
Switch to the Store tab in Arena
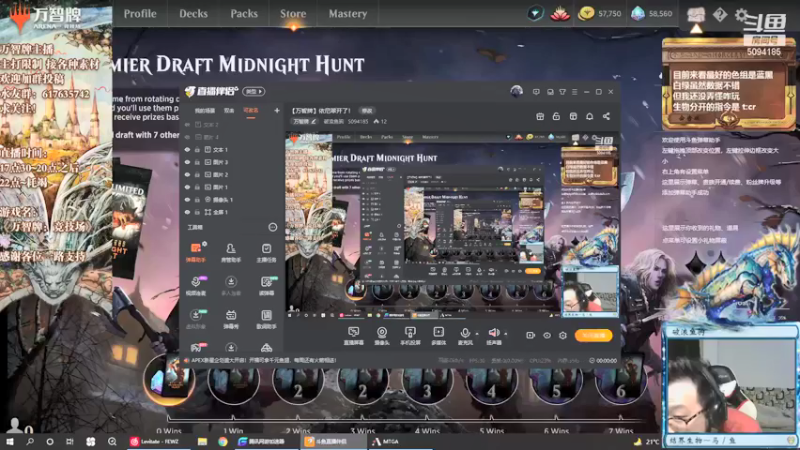[x=293, y=14]
